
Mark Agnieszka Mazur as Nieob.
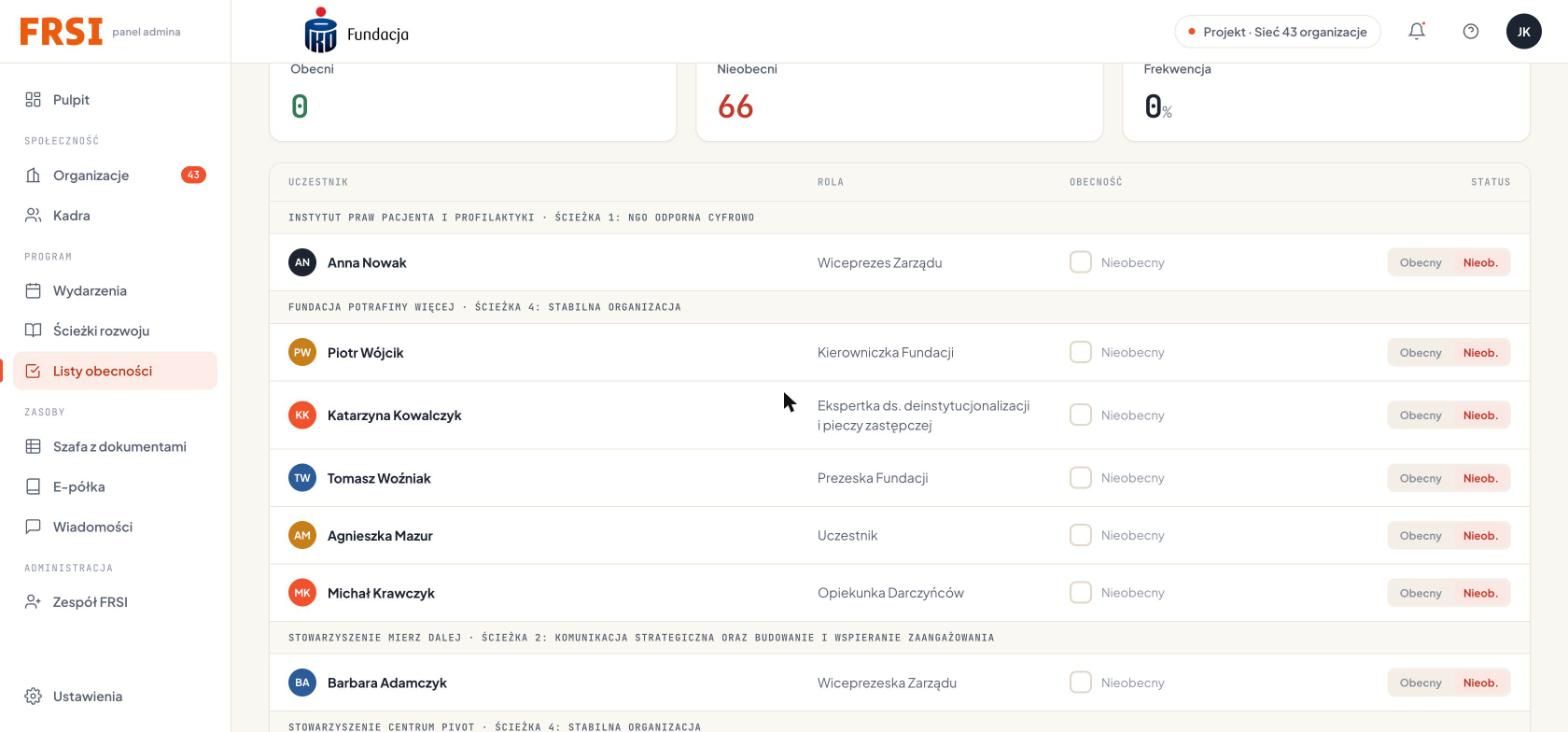click(x=1480, y=536)
